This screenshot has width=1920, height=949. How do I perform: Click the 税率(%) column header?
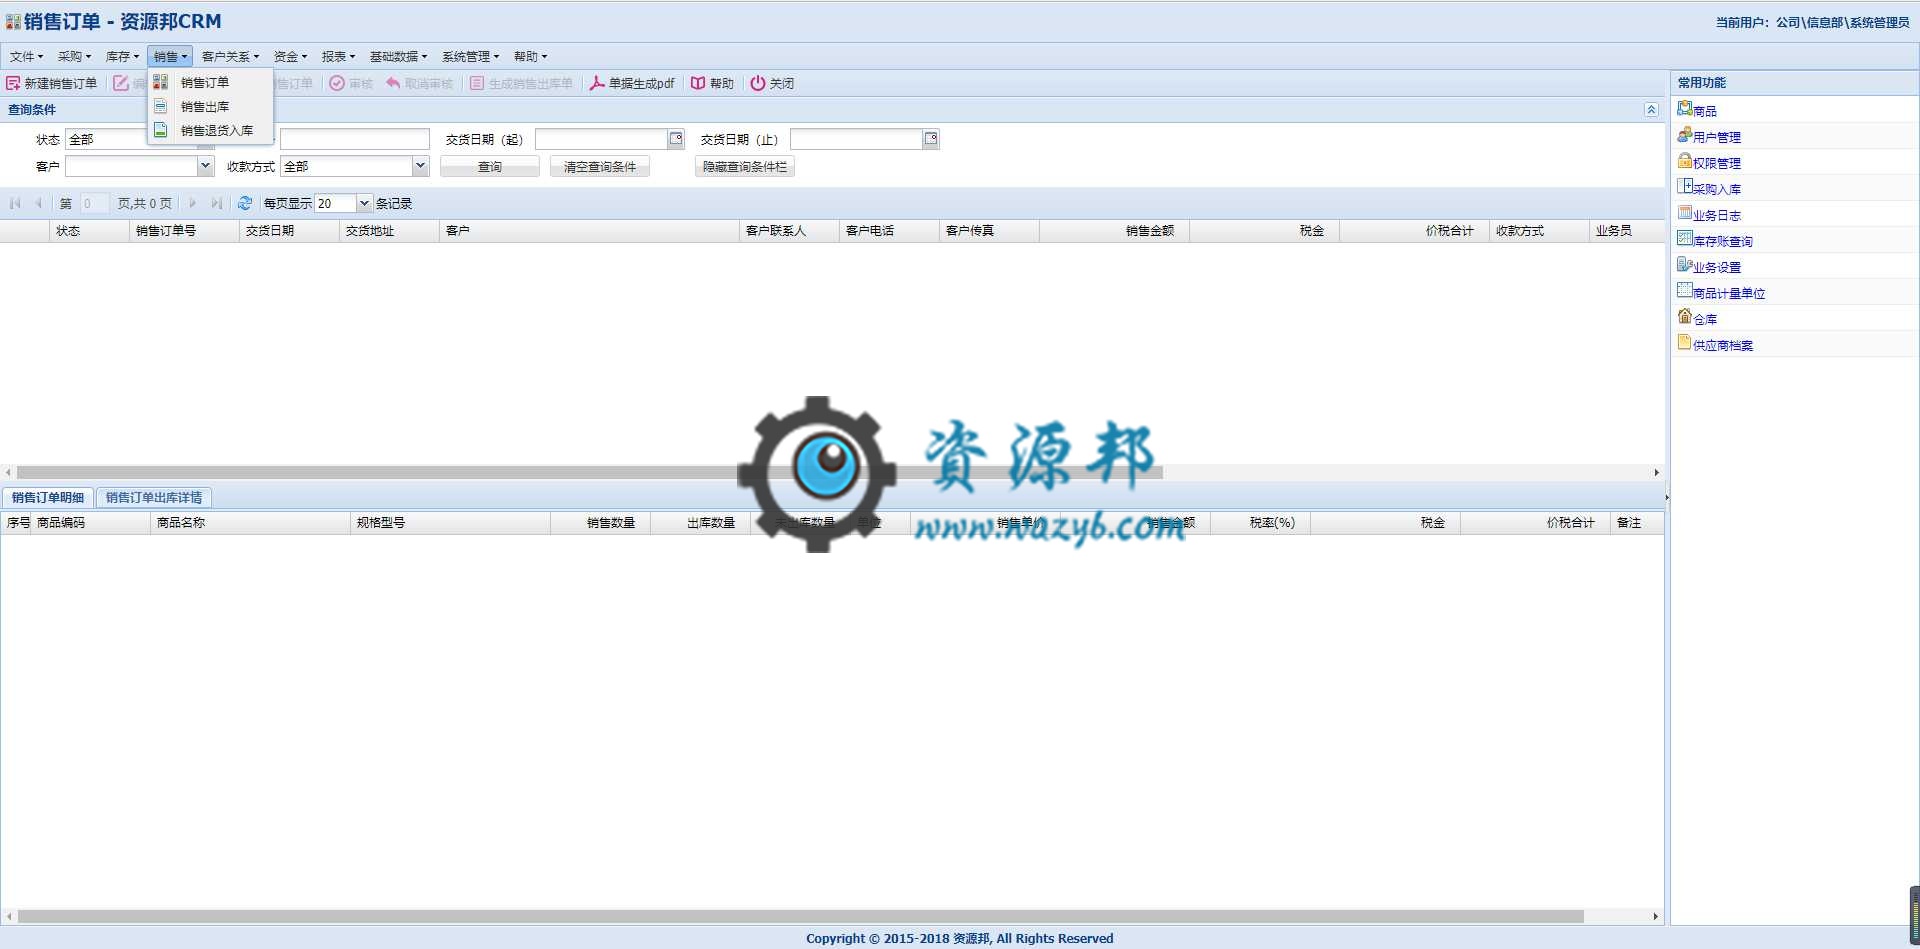pos(1260,523)
